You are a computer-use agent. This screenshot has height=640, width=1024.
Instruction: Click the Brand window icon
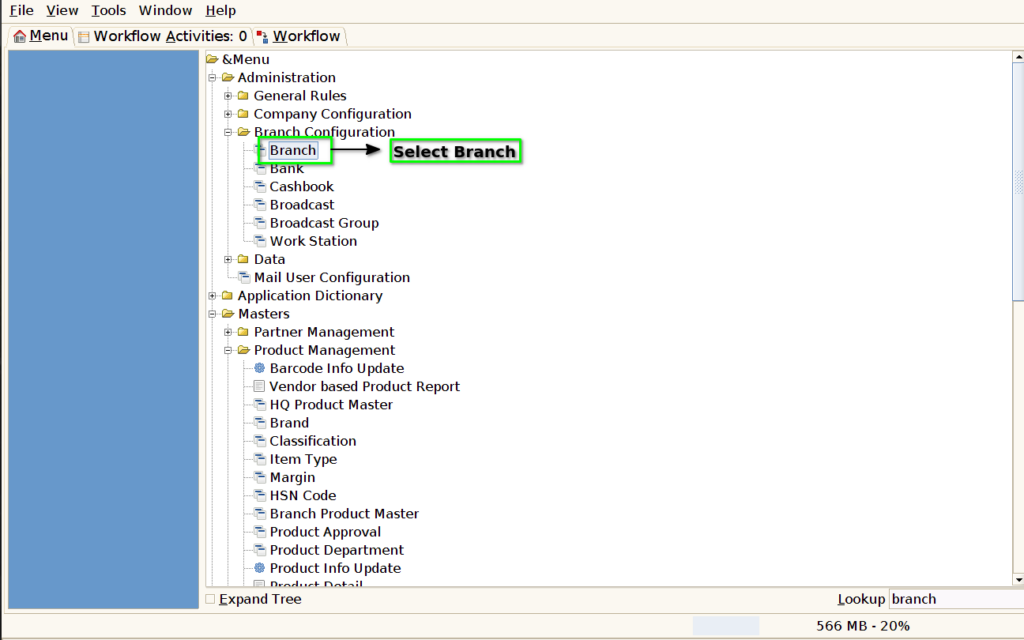point(259,423)
